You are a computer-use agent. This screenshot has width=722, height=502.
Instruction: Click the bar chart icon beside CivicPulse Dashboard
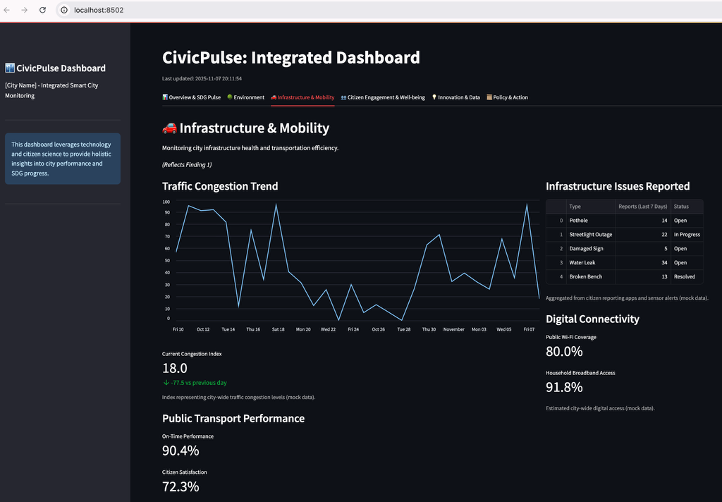[10, 68]
